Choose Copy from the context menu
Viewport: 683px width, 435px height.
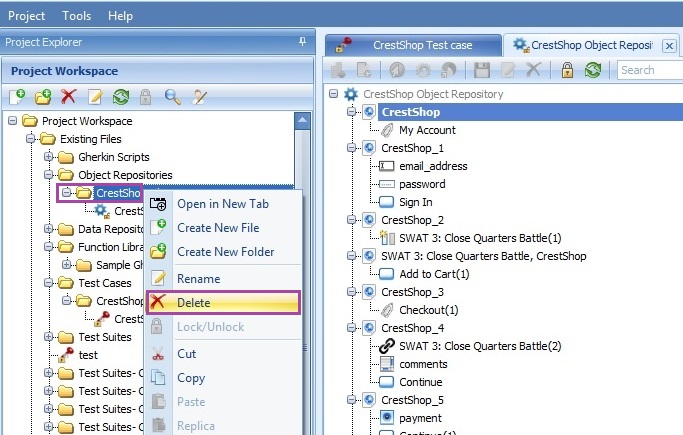coord(223,378)
